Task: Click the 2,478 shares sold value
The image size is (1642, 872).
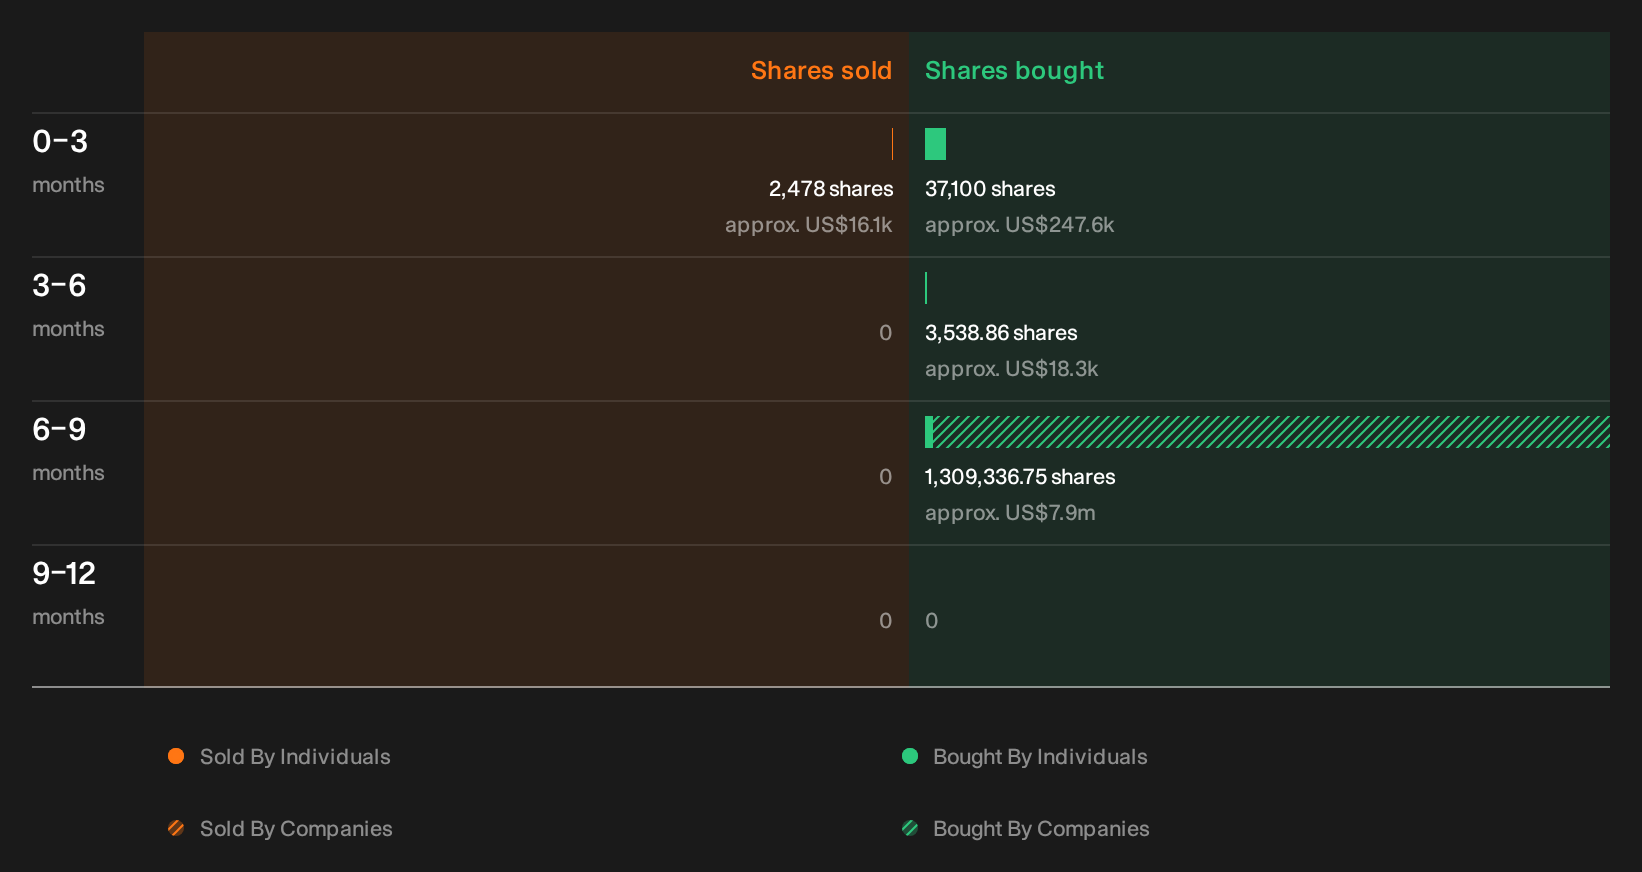Action: coord(831,189)
